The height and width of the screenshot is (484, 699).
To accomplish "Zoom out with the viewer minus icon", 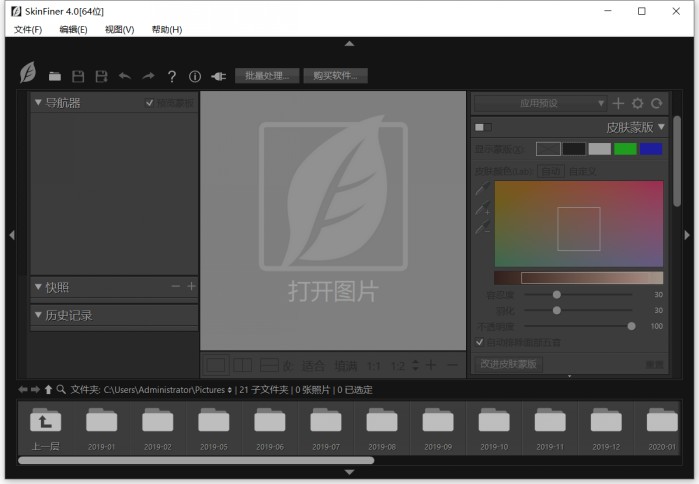I will [x=452, y=365].
